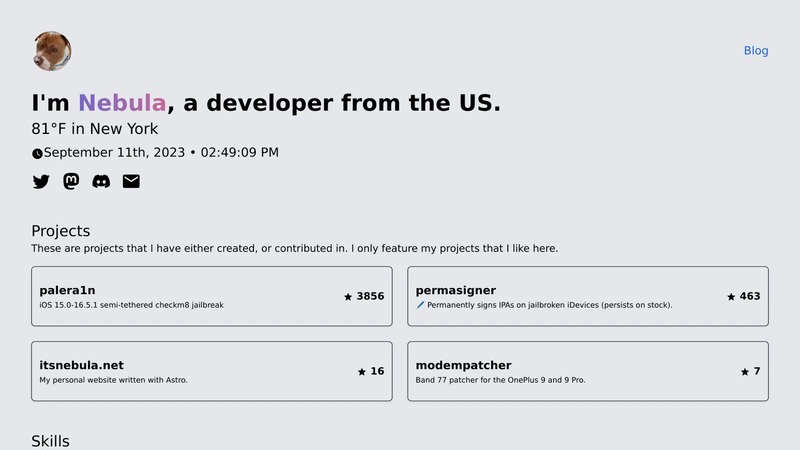800x450 pixels.
Task: Click the dog profile avatar
Action: click(x=52, y=51)
